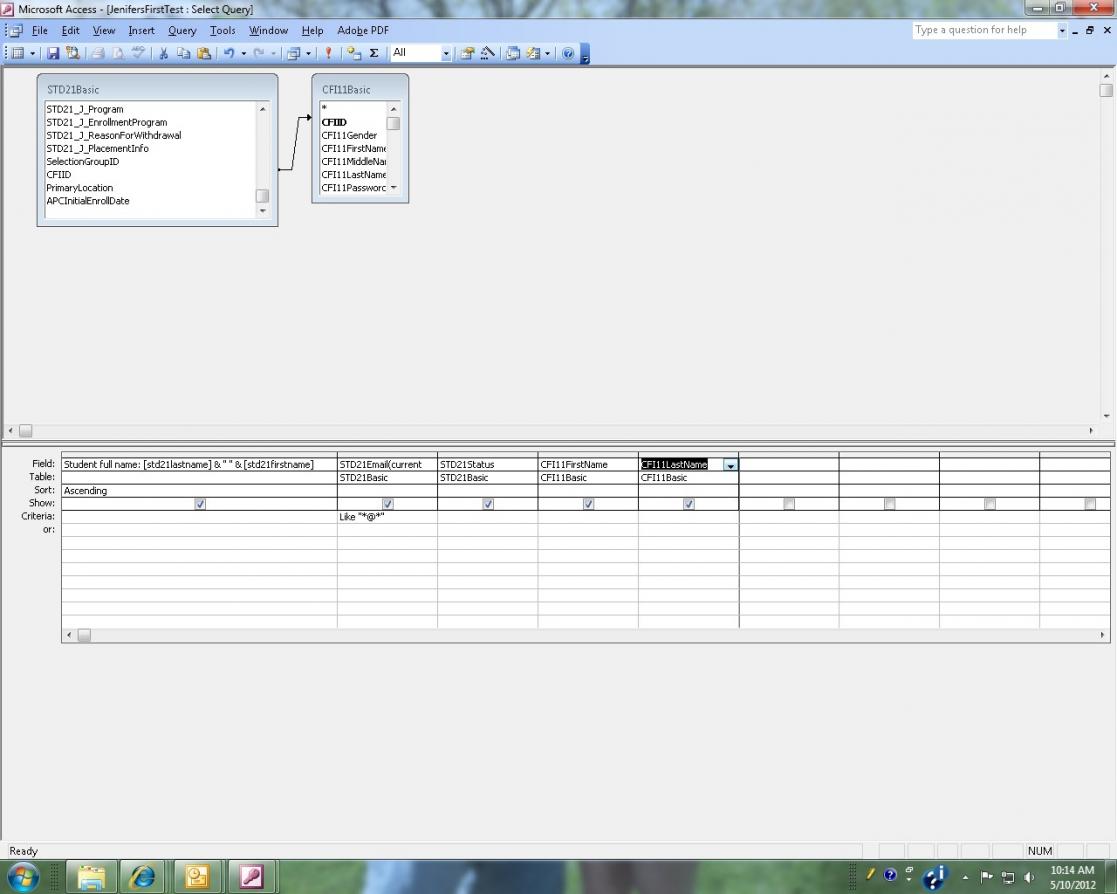1117x894 pixels.
Task: Click the STD21Basic list scrollbar thumb
Action: (x=262, y=195)
